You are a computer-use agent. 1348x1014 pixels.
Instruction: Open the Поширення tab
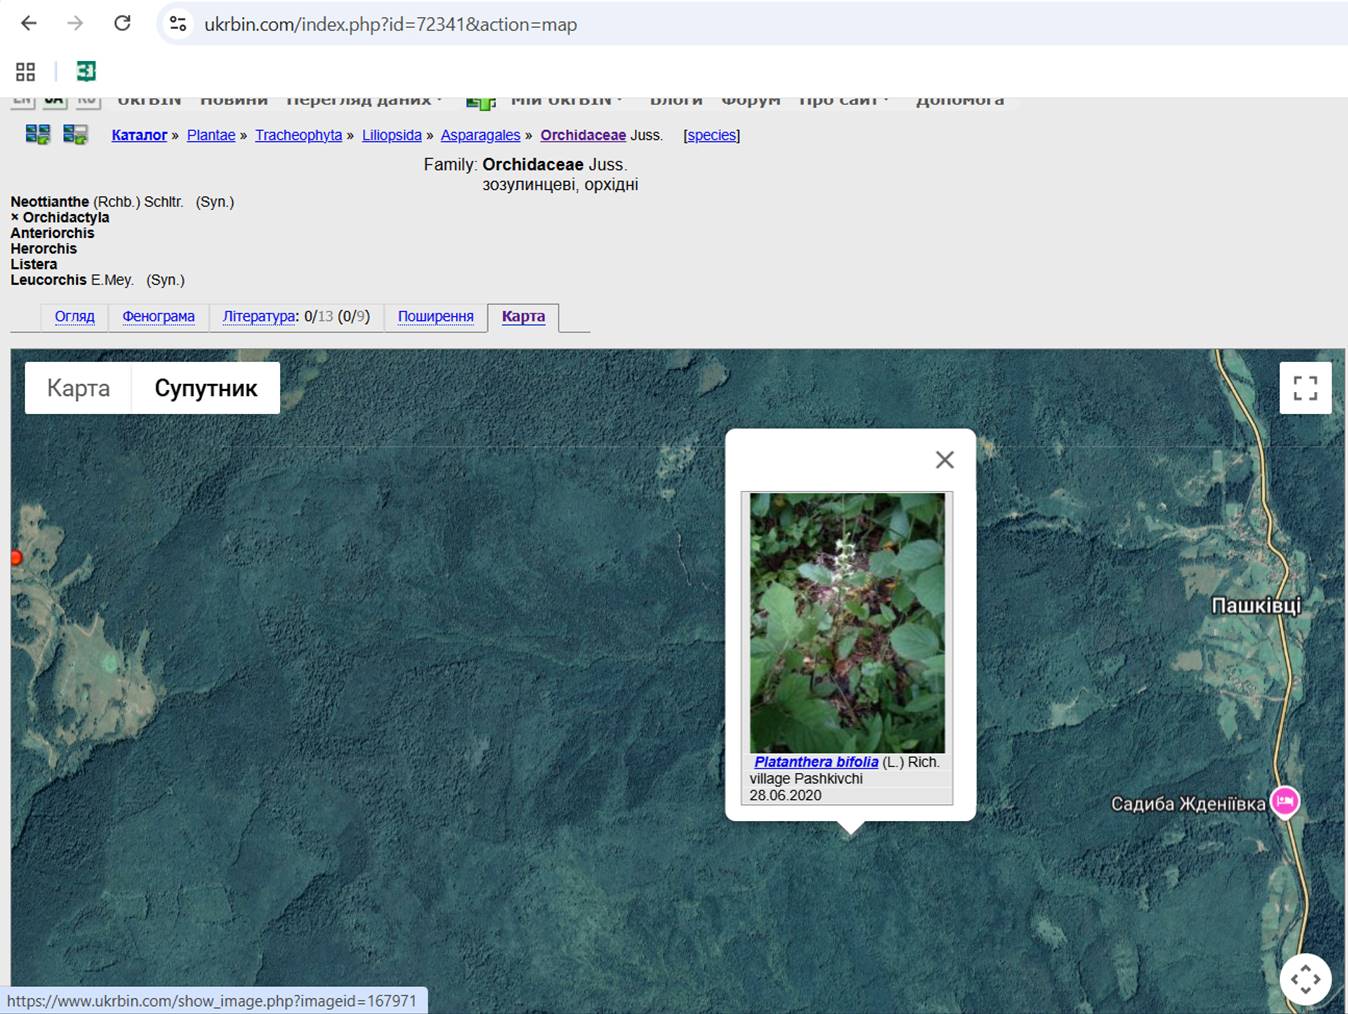435,317
